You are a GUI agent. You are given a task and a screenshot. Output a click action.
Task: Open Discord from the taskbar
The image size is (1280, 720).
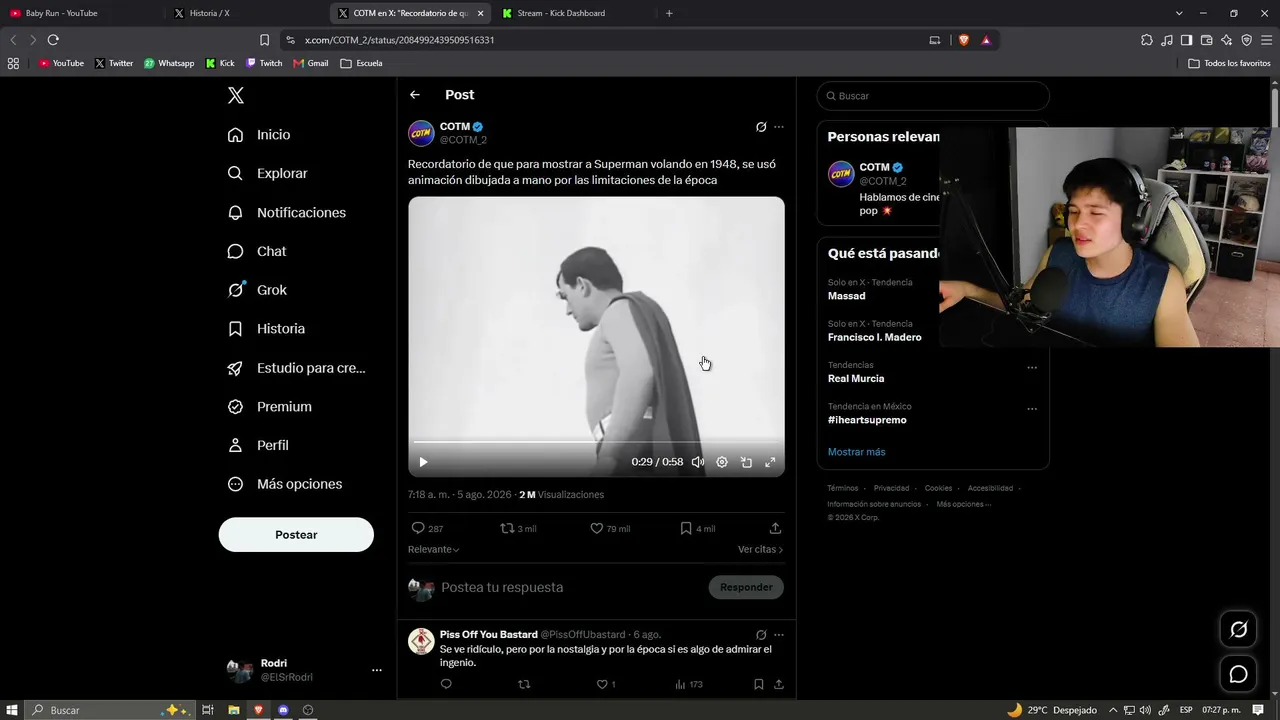(283, 710)
